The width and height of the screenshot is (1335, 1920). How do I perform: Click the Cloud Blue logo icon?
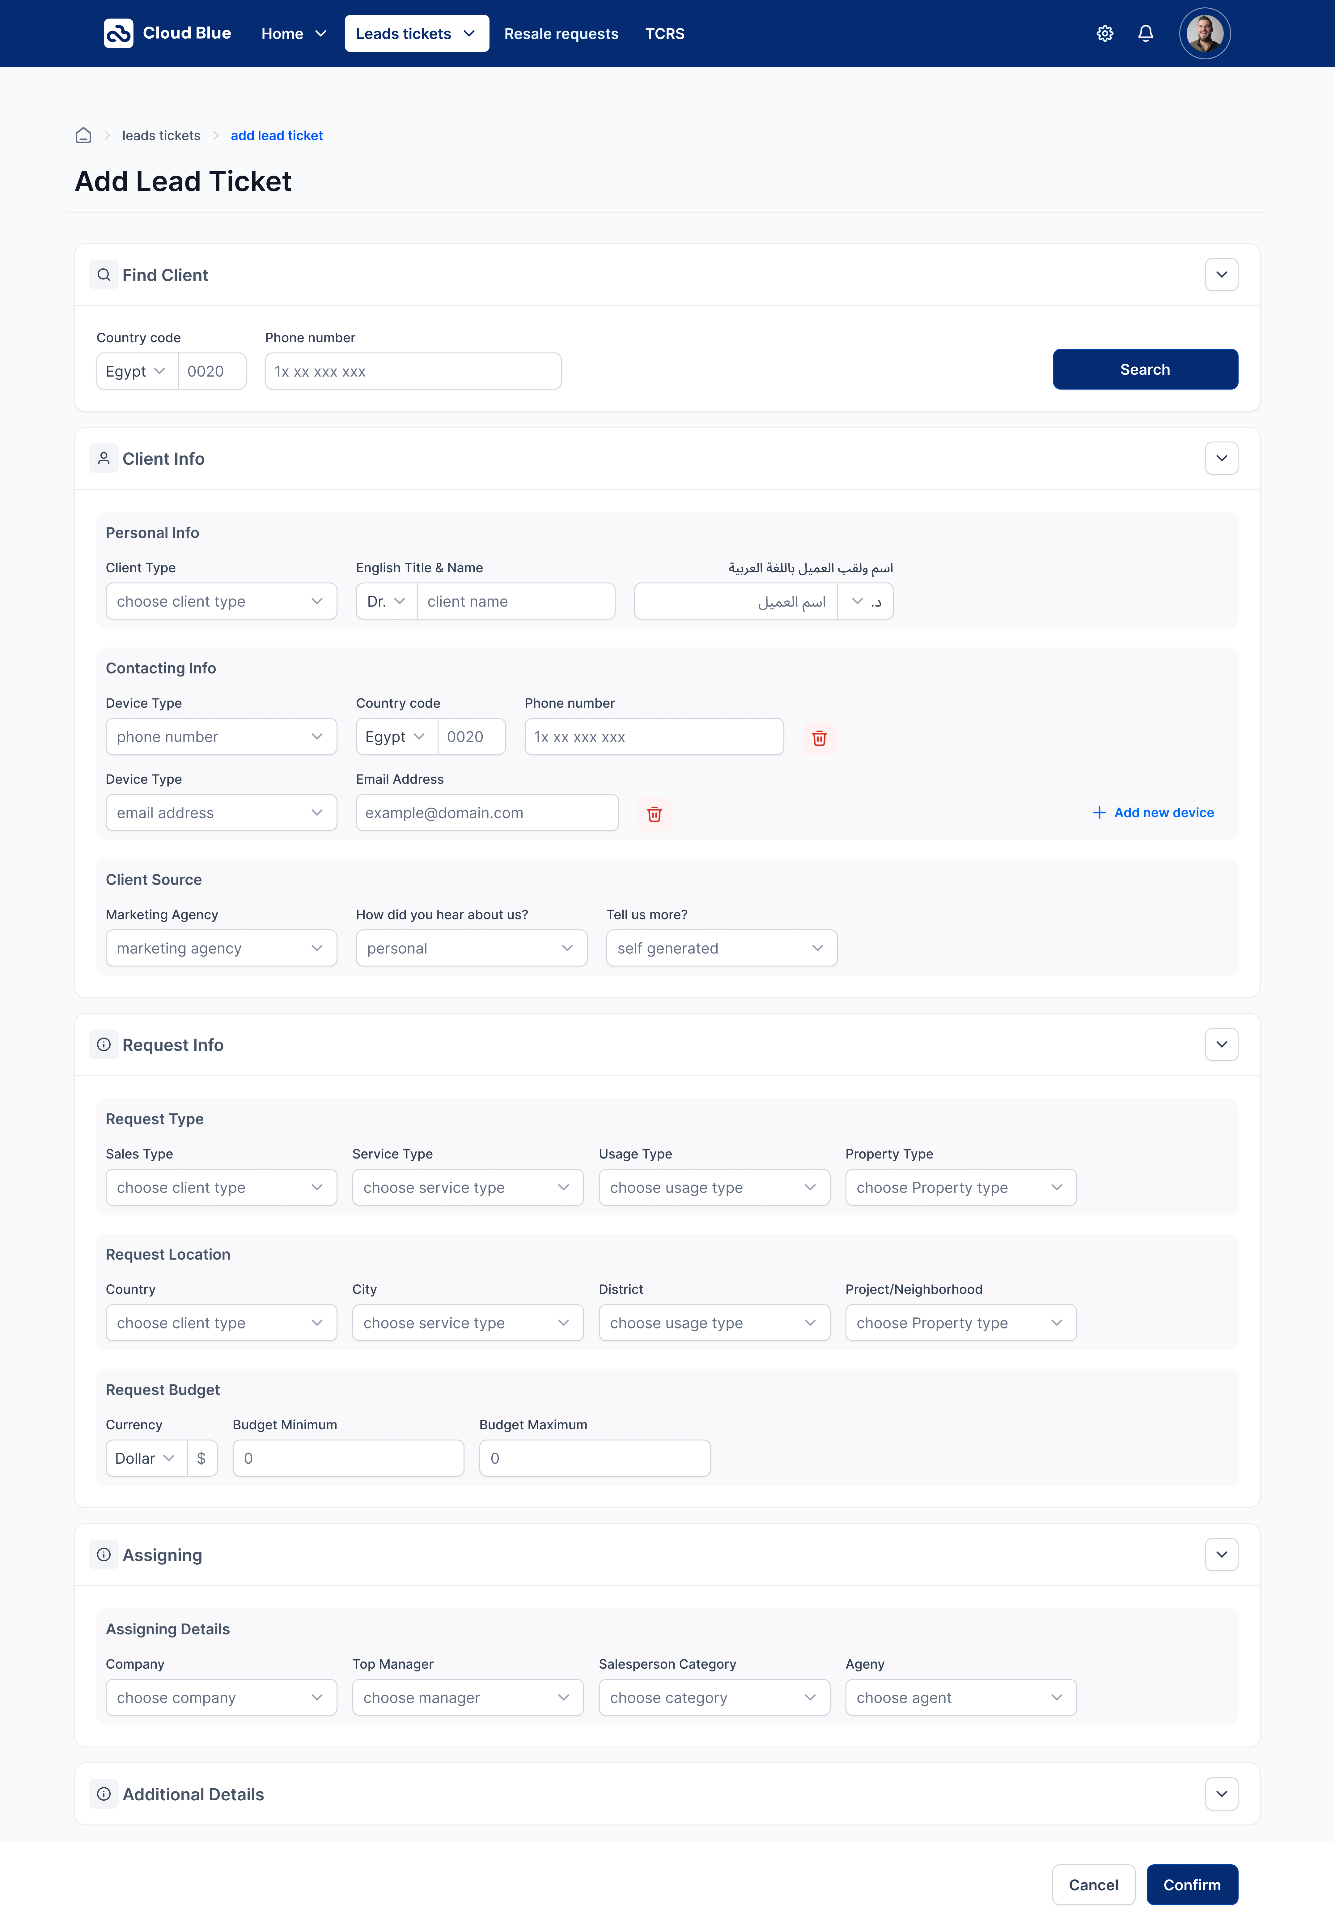(118, 34)
